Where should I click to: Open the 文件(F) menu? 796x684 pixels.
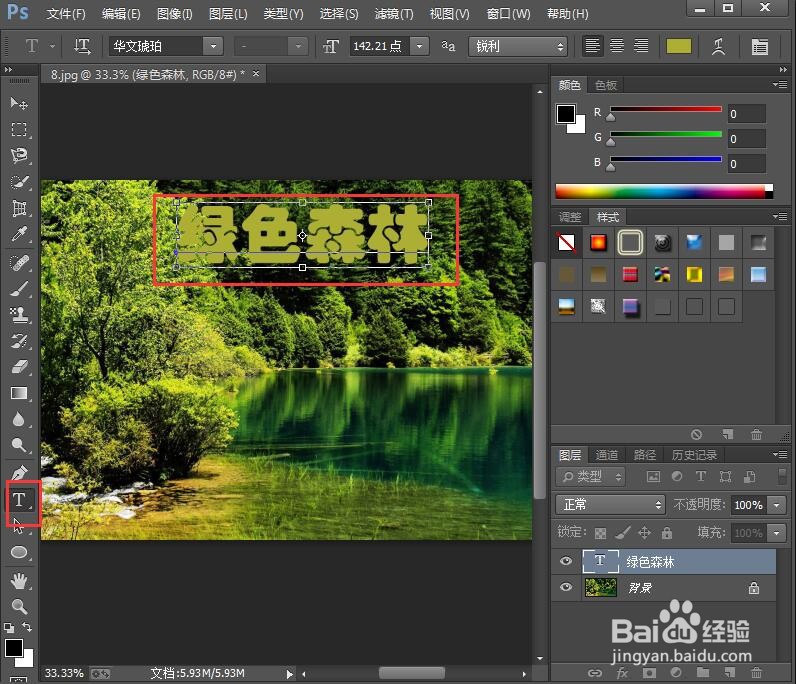coord(66,14)
